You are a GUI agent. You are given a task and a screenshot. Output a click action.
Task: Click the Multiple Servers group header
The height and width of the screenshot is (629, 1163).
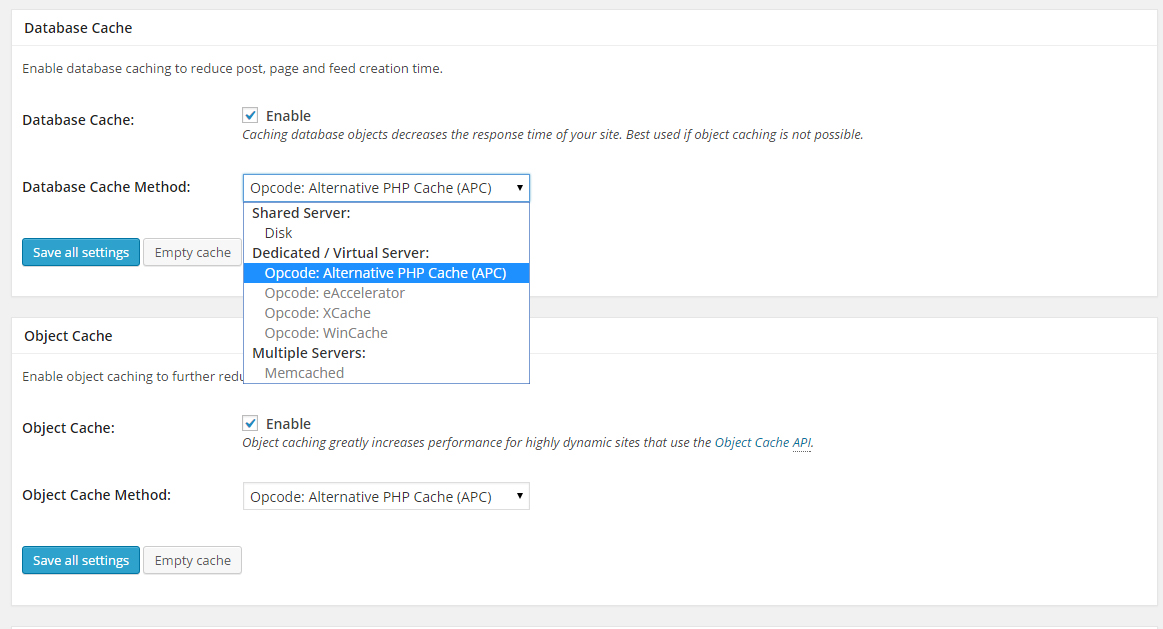[x=308, y=353]
